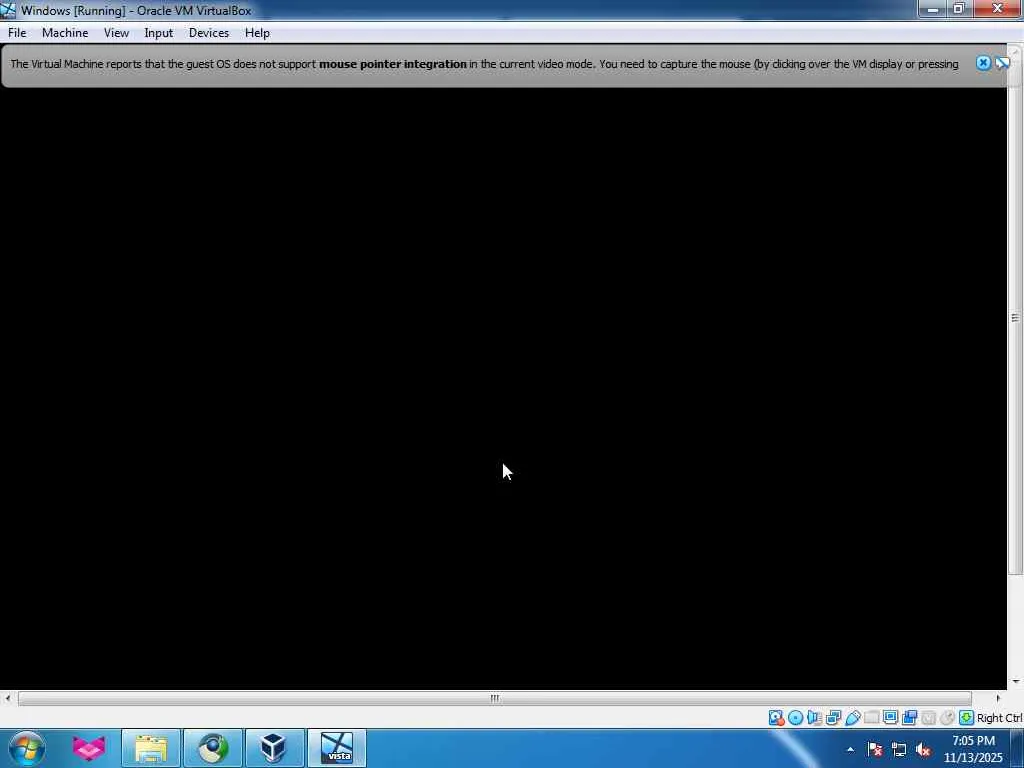Click the hard disk activity status icon

pos(776,718)
